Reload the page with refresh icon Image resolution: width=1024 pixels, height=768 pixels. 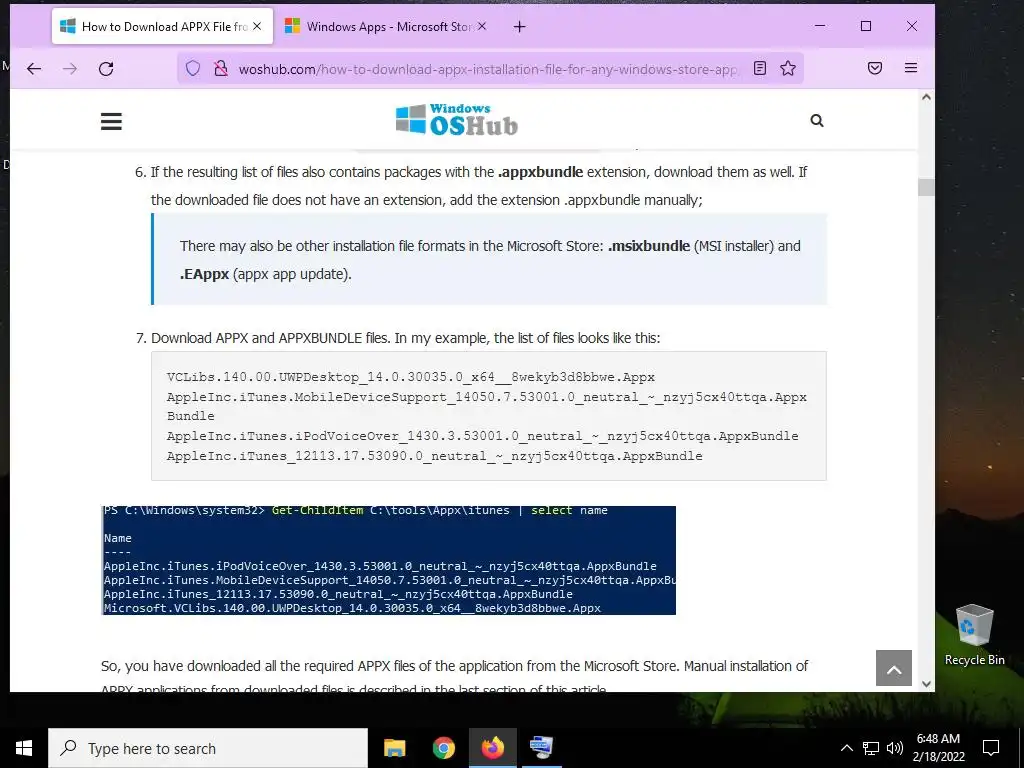click(x=106, y=69)
